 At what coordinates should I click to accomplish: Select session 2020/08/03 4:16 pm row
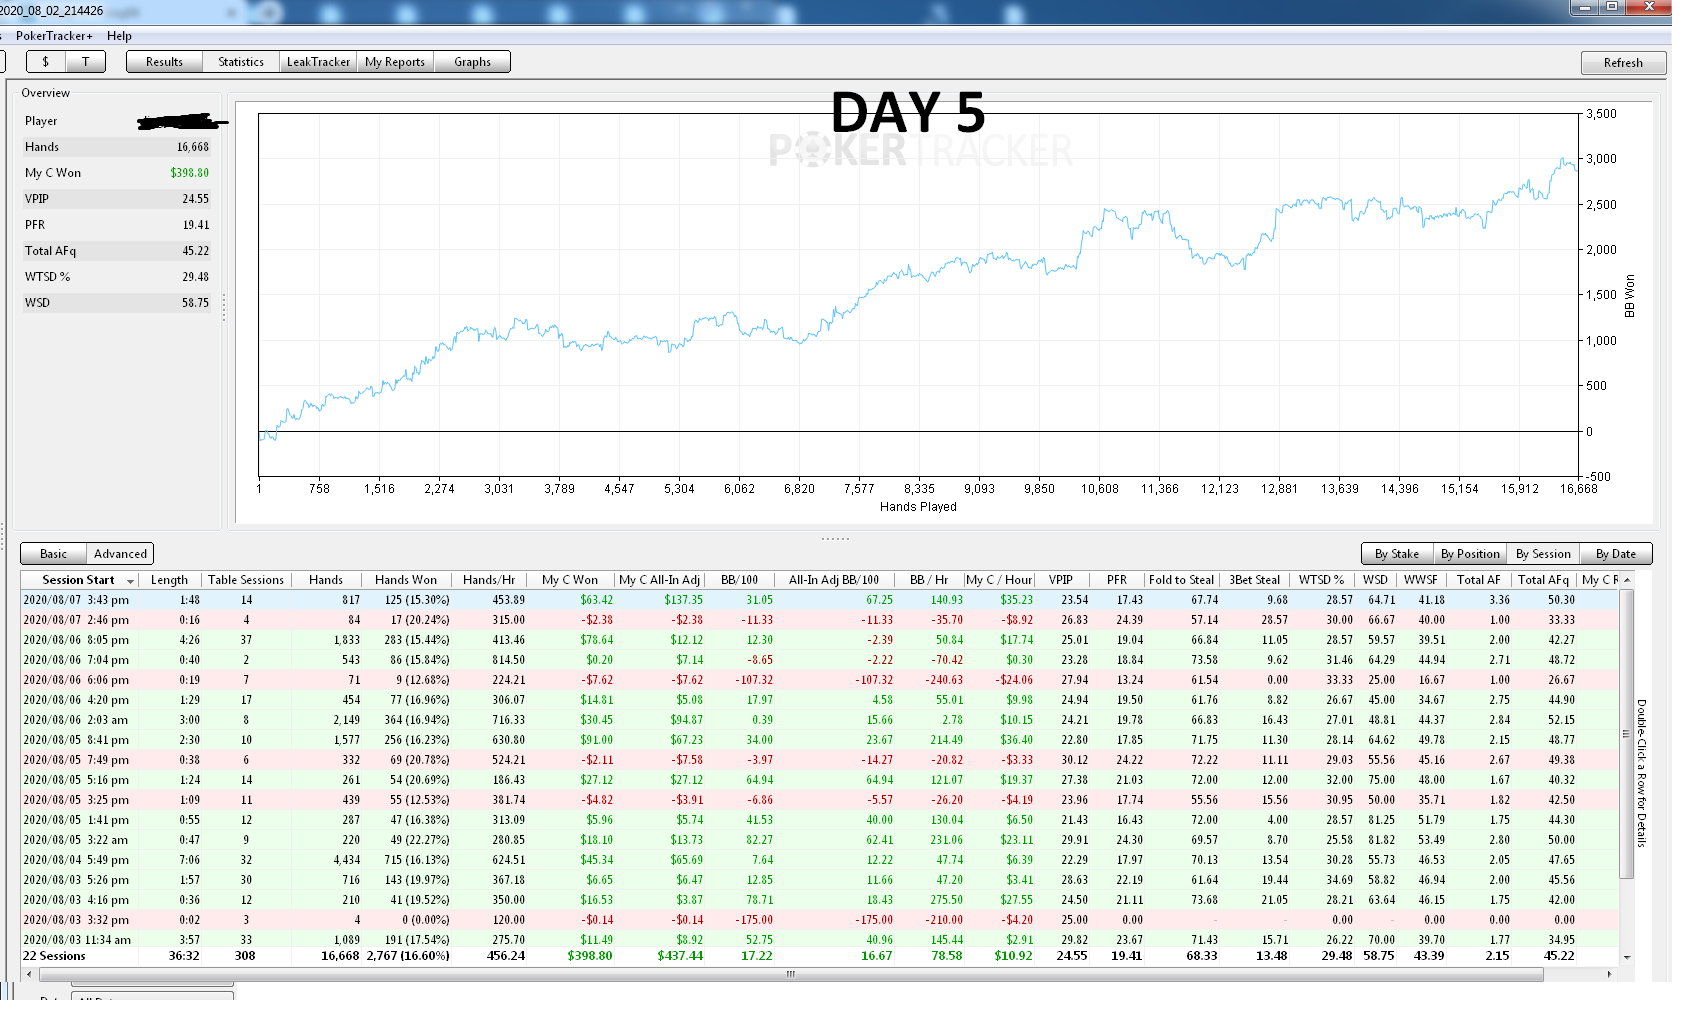click(819, 900)
